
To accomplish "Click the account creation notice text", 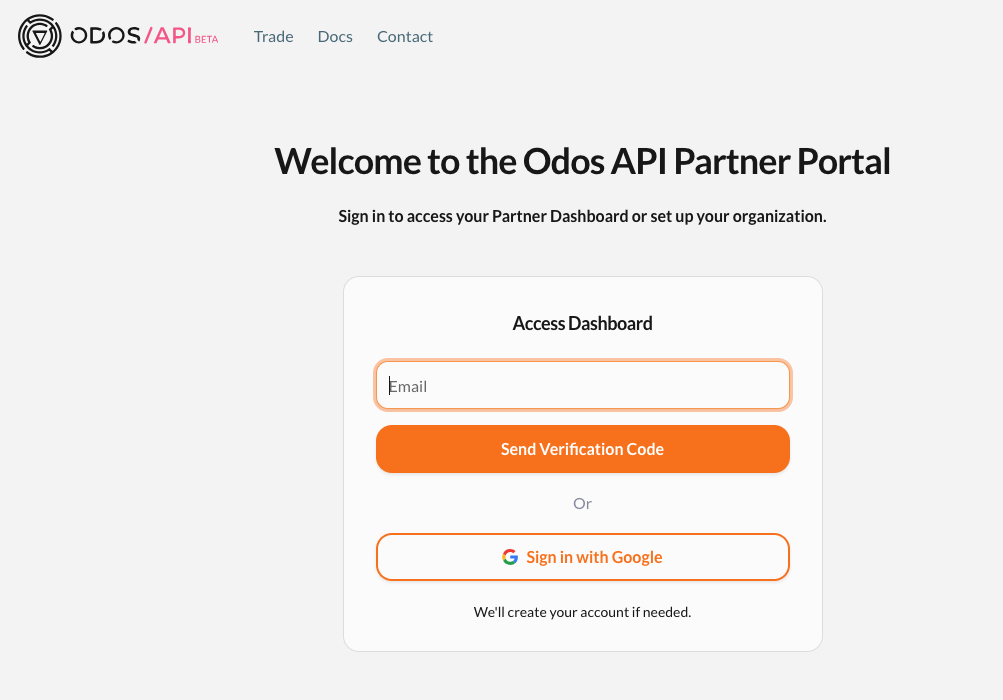I will pyautogui.click(x=582, y=611).
